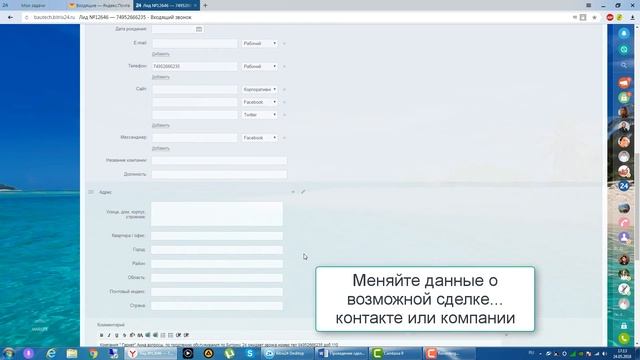Open a new browser tab with plus

[205, 5]
